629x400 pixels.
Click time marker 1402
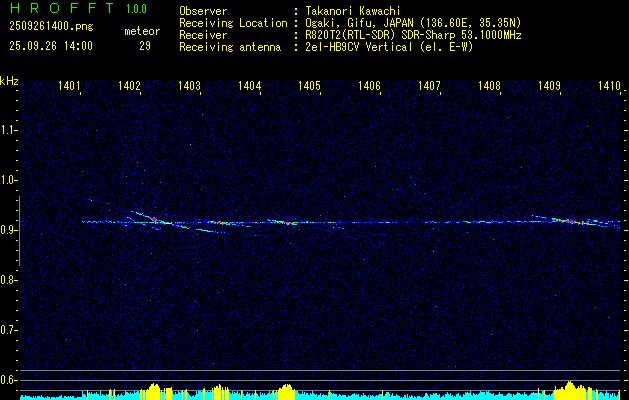tap(130, 85)
